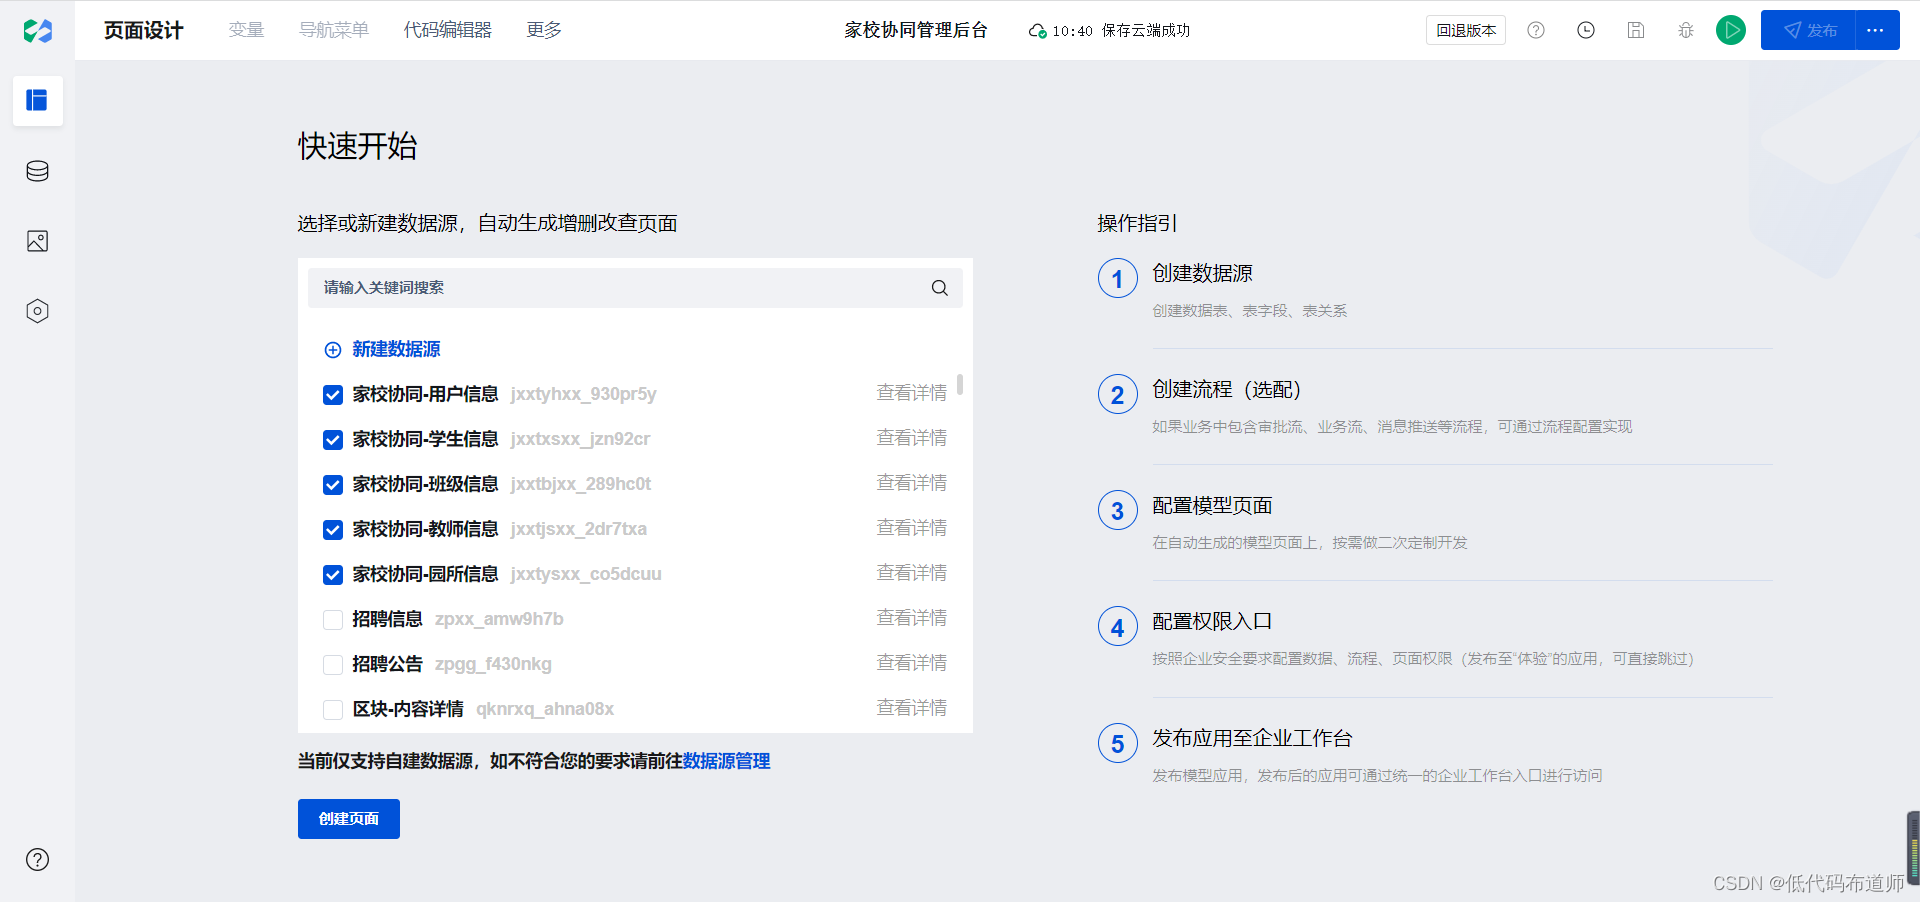View details for 家校协同-园所信息
Image resolution: width=1920 pixels, height=902 pixels.
911,573
